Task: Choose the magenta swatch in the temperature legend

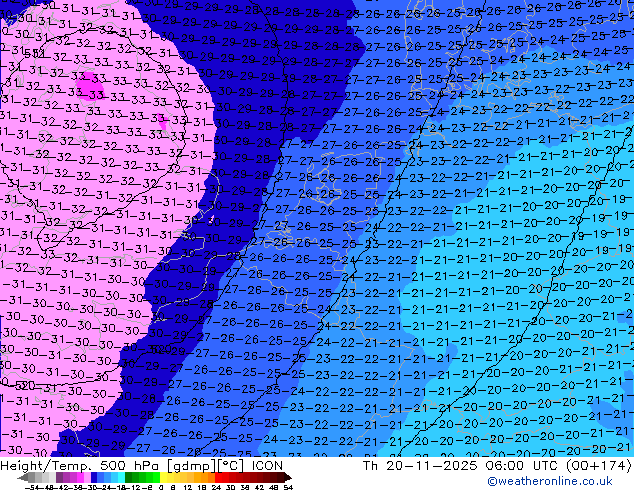Action: (x=80, y=477)
